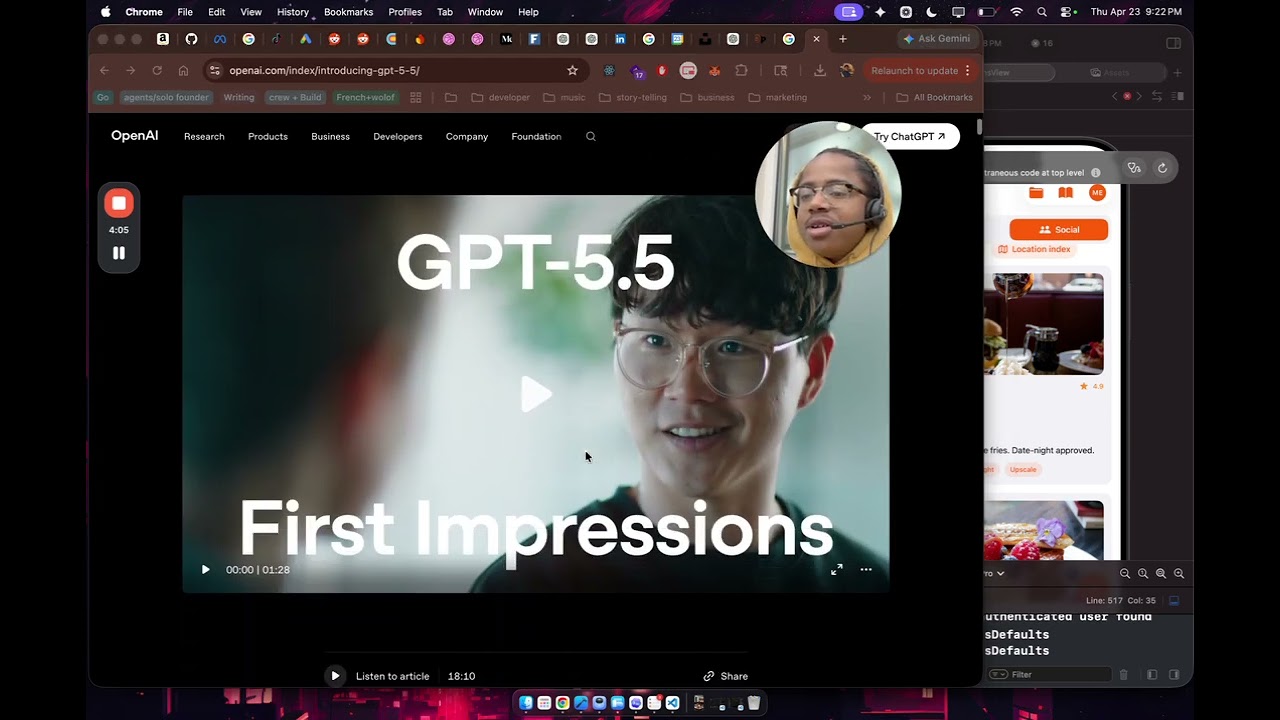Image resolution: width=1280 pixels, height=720 pixels.
Task: Open the Developers nav menu
Action: [x=398, y=136]
